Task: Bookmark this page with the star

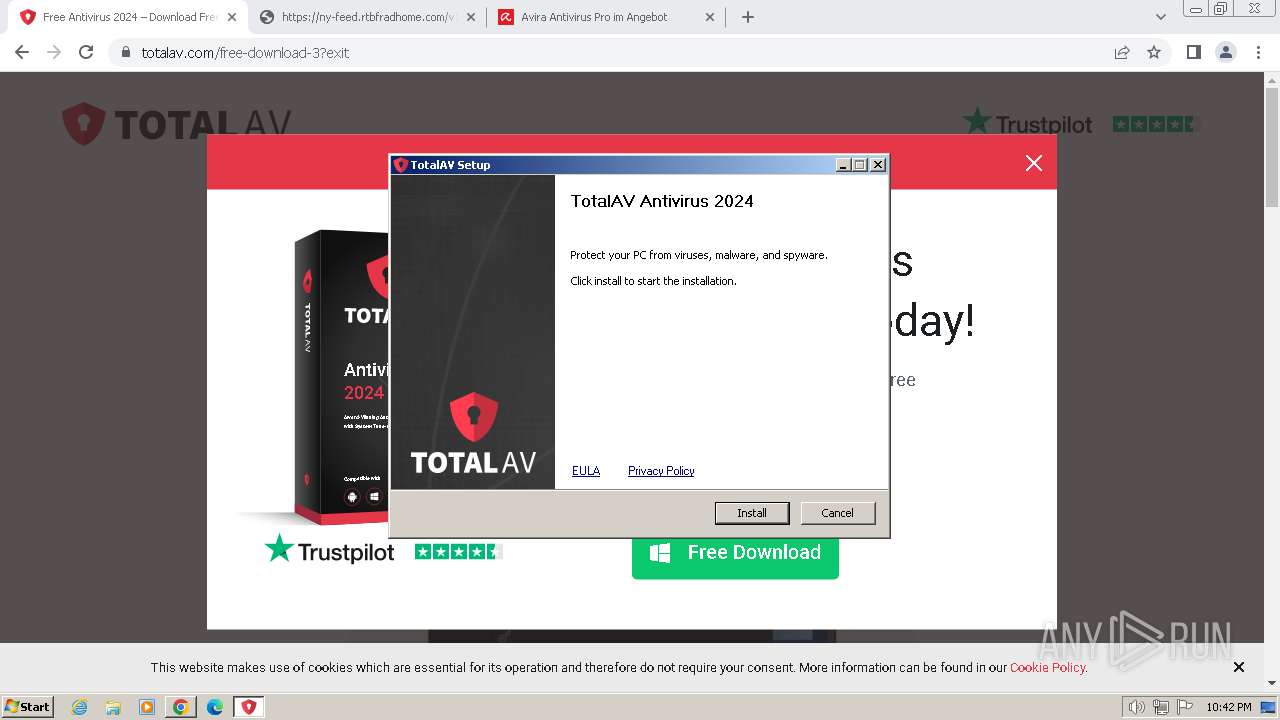Action: (x=1154, y=52)
